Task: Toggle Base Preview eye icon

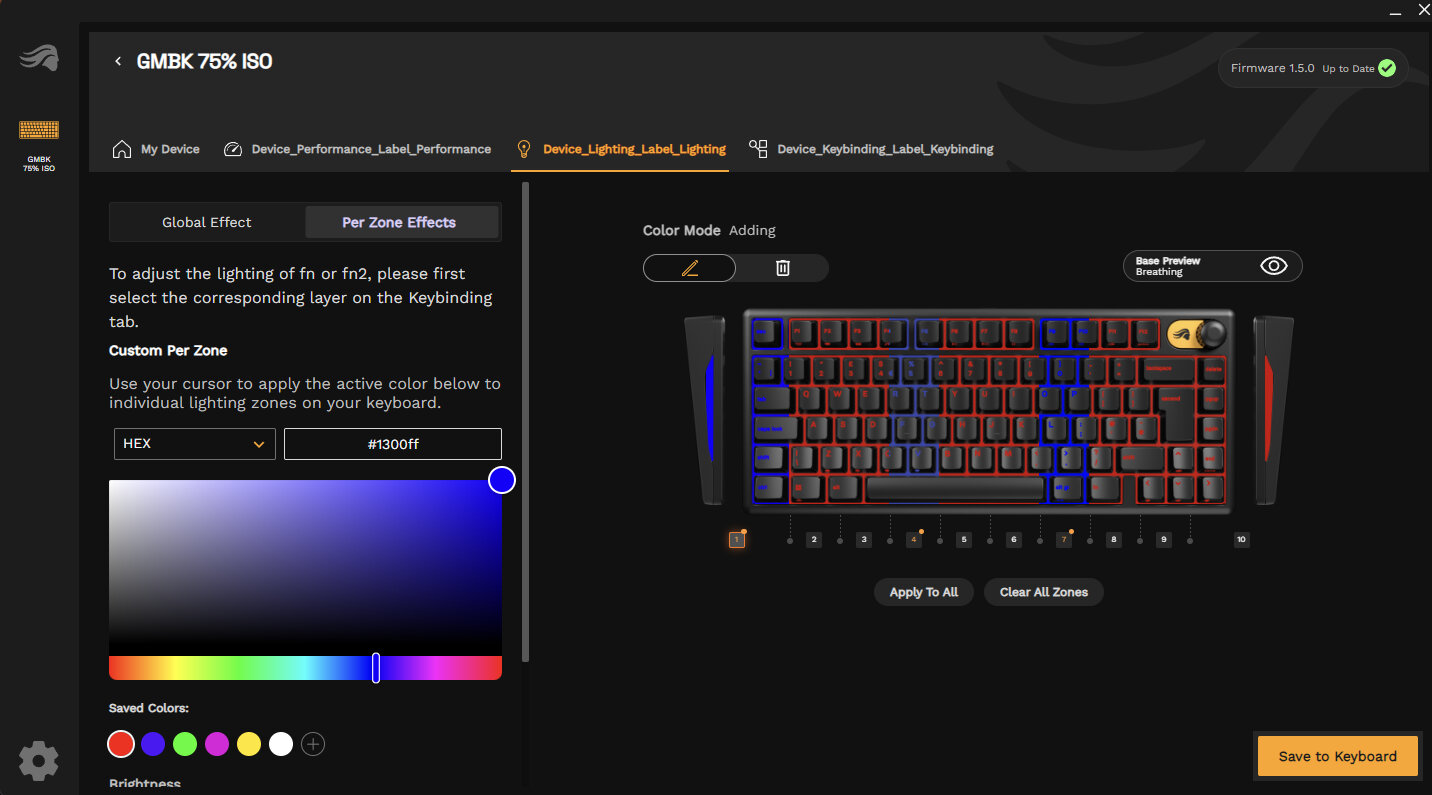Action: click(x=1273, y=266)
